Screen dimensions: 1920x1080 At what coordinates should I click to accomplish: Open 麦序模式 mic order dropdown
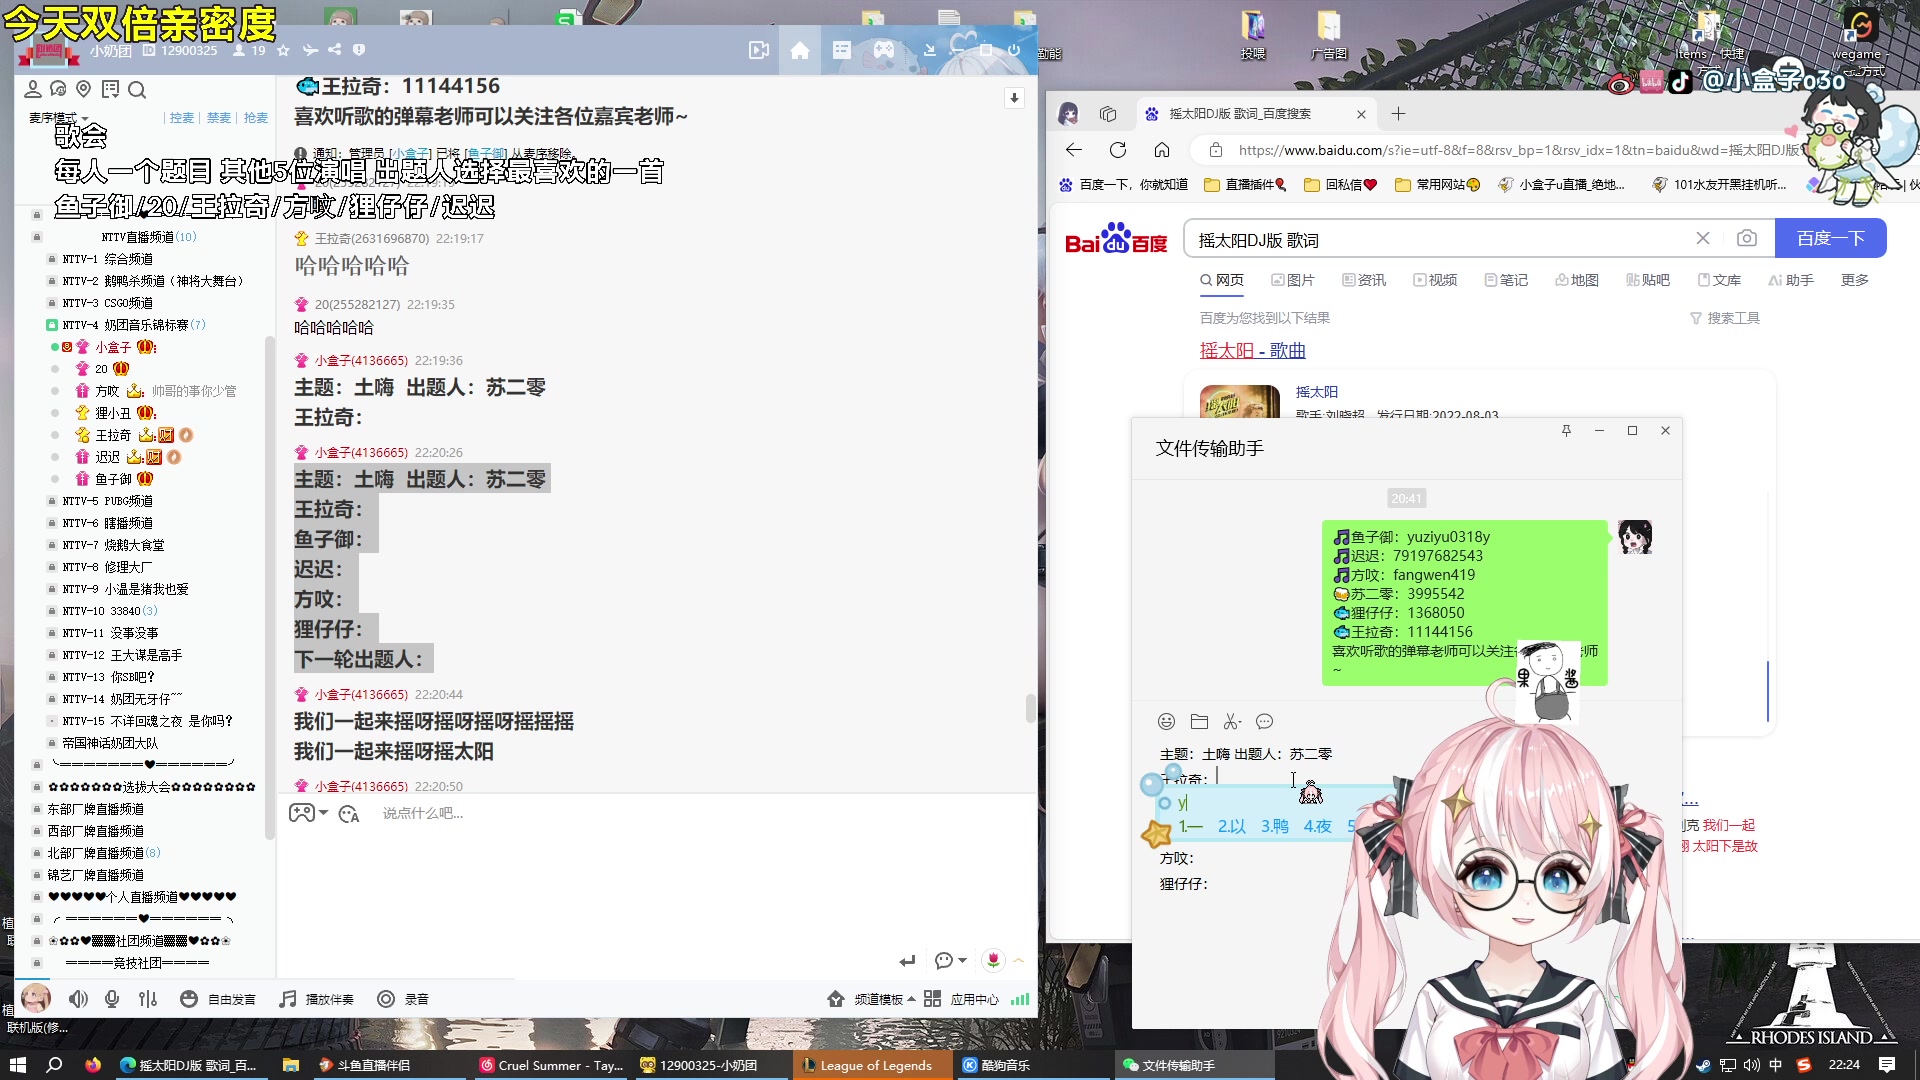tap(58, 118)
